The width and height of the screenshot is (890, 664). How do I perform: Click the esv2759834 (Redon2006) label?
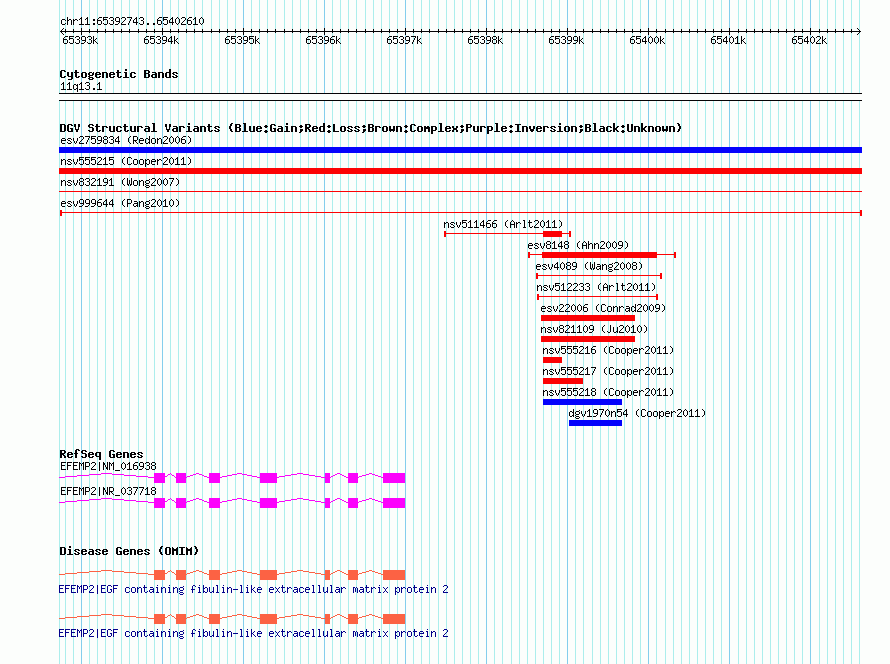126,140
